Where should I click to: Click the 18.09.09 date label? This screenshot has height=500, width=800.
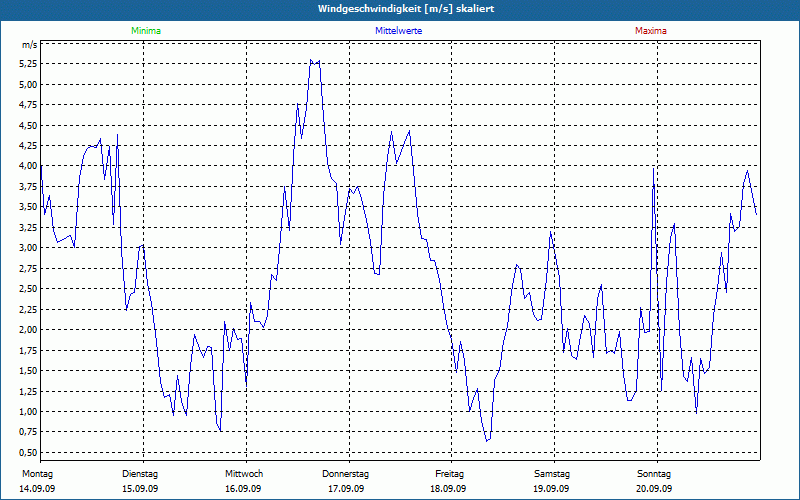(x=448, y=489)
